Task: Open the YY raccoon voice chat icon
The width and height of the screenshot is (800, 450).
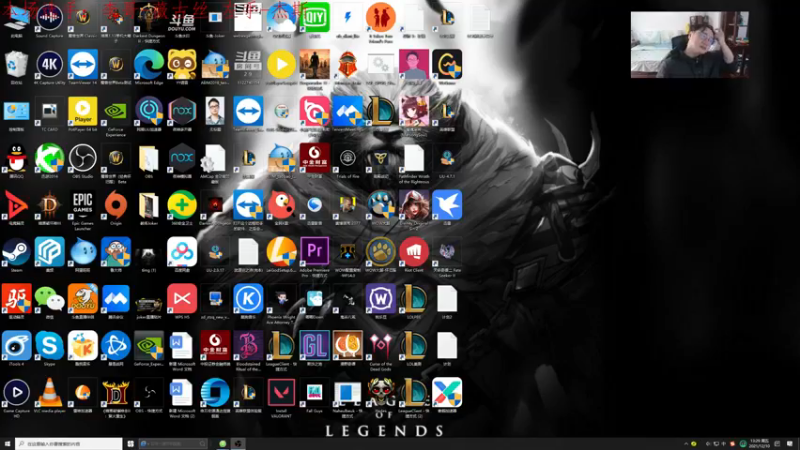Action: point(182,65)
